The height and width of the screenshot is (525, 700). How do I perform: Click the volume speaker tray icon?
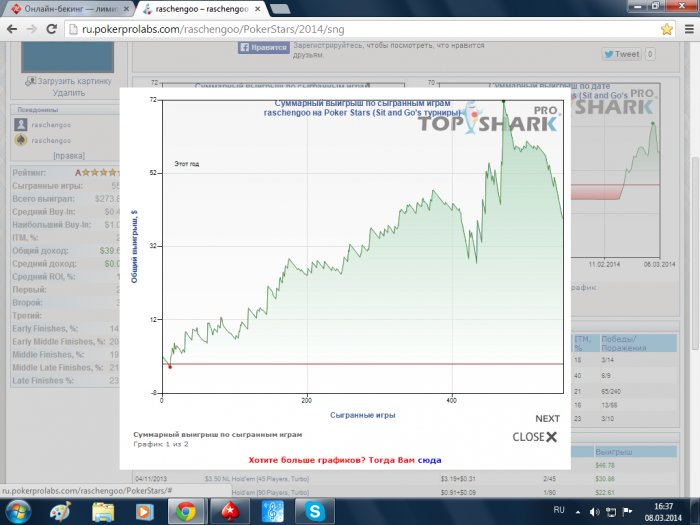click(x=594, y=512)
